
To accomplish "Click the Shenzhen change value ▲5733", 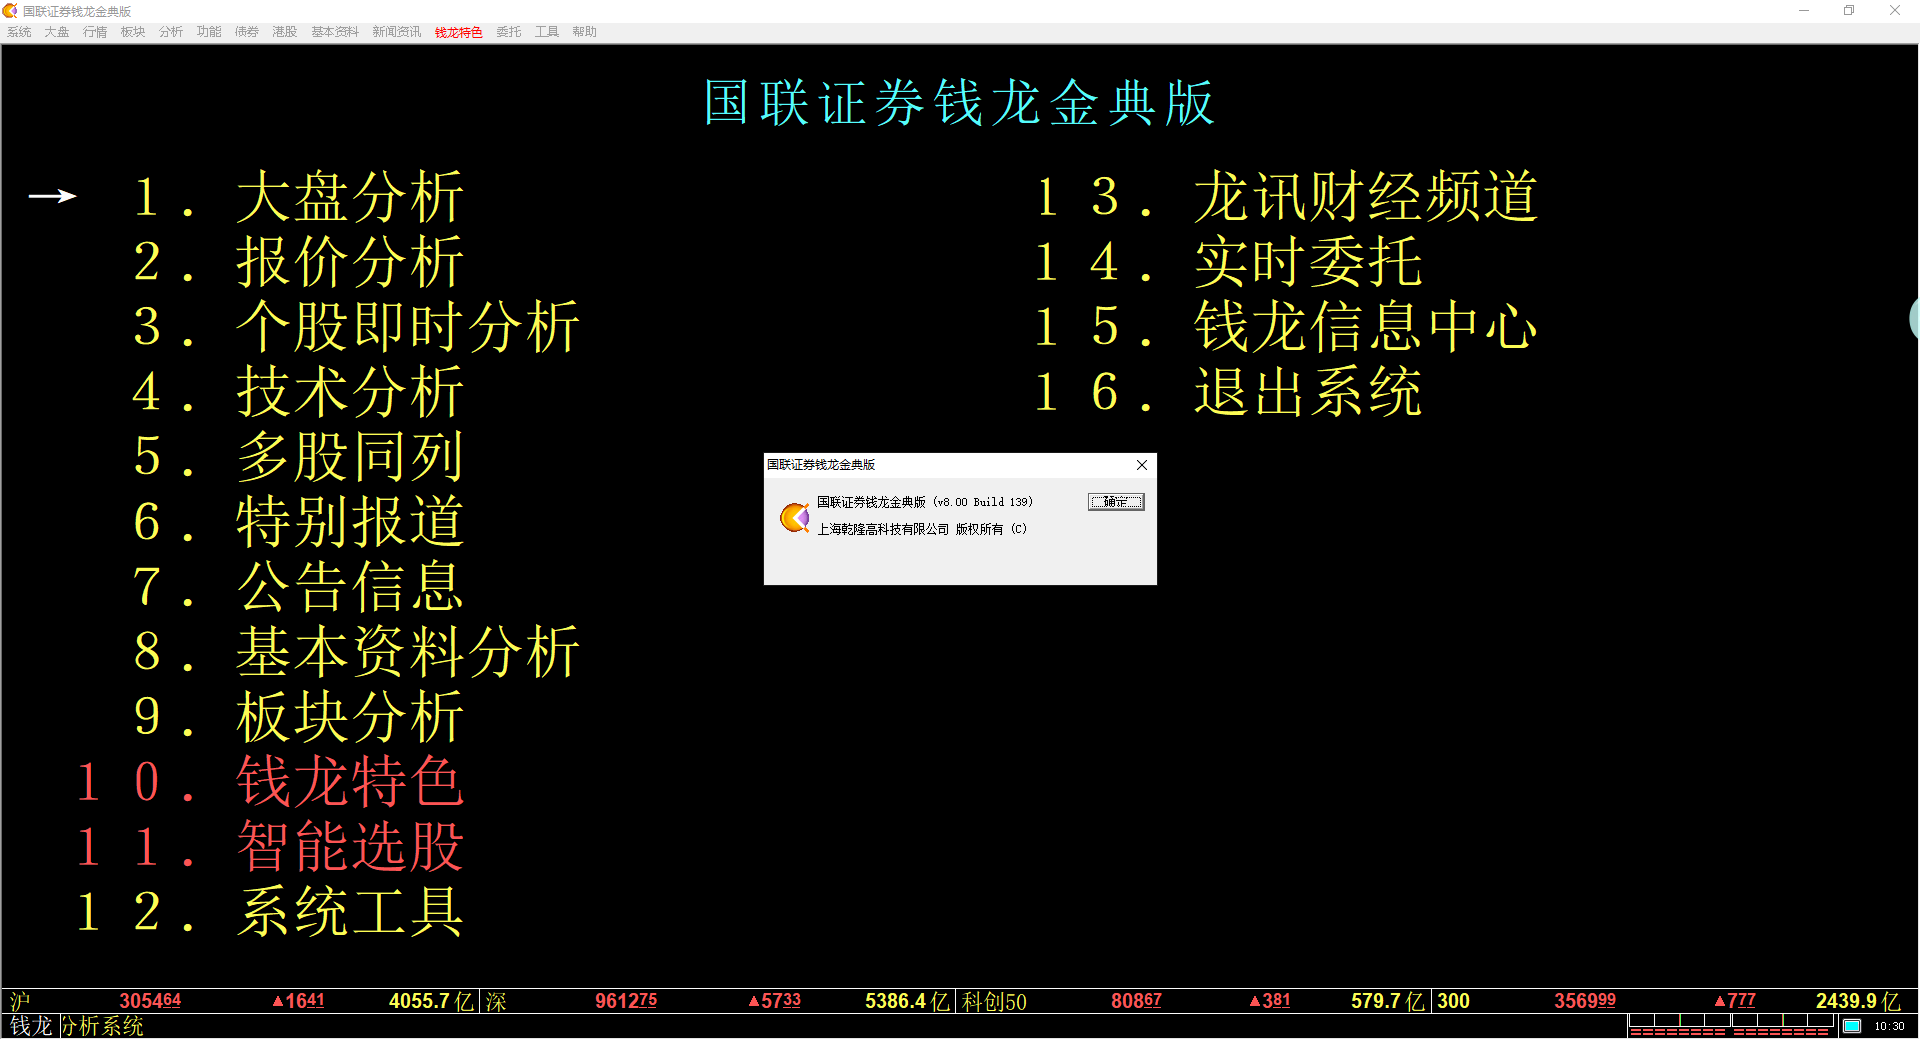I will (774, 1001).
